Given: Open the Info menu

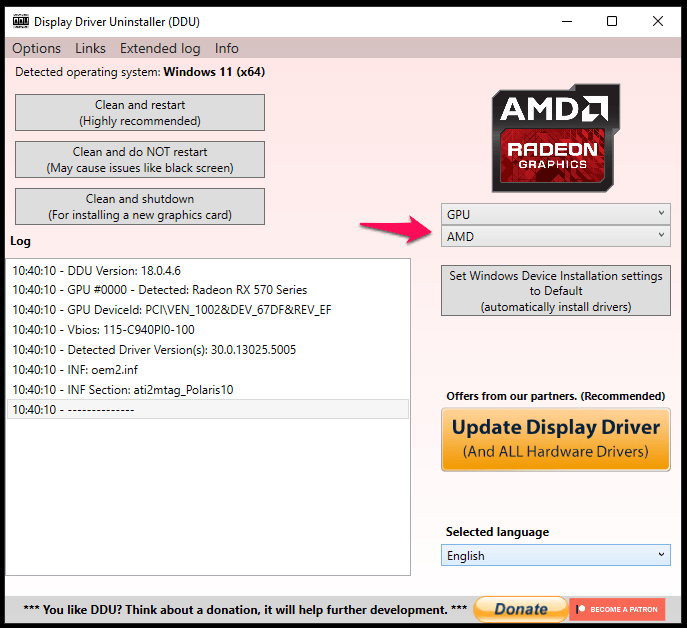Looking at the screenshot, I should coord(227,48).
